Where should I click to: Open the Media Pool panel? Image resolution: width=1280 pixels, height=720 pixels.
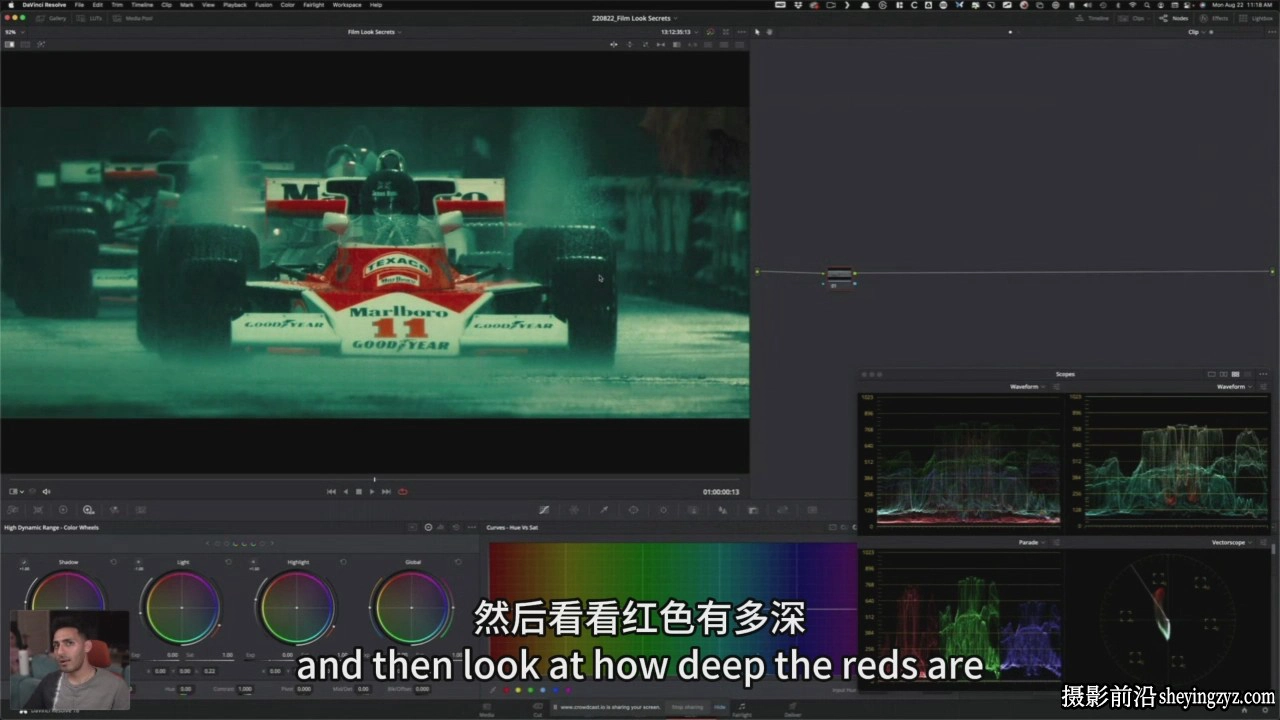coord(135,18)
